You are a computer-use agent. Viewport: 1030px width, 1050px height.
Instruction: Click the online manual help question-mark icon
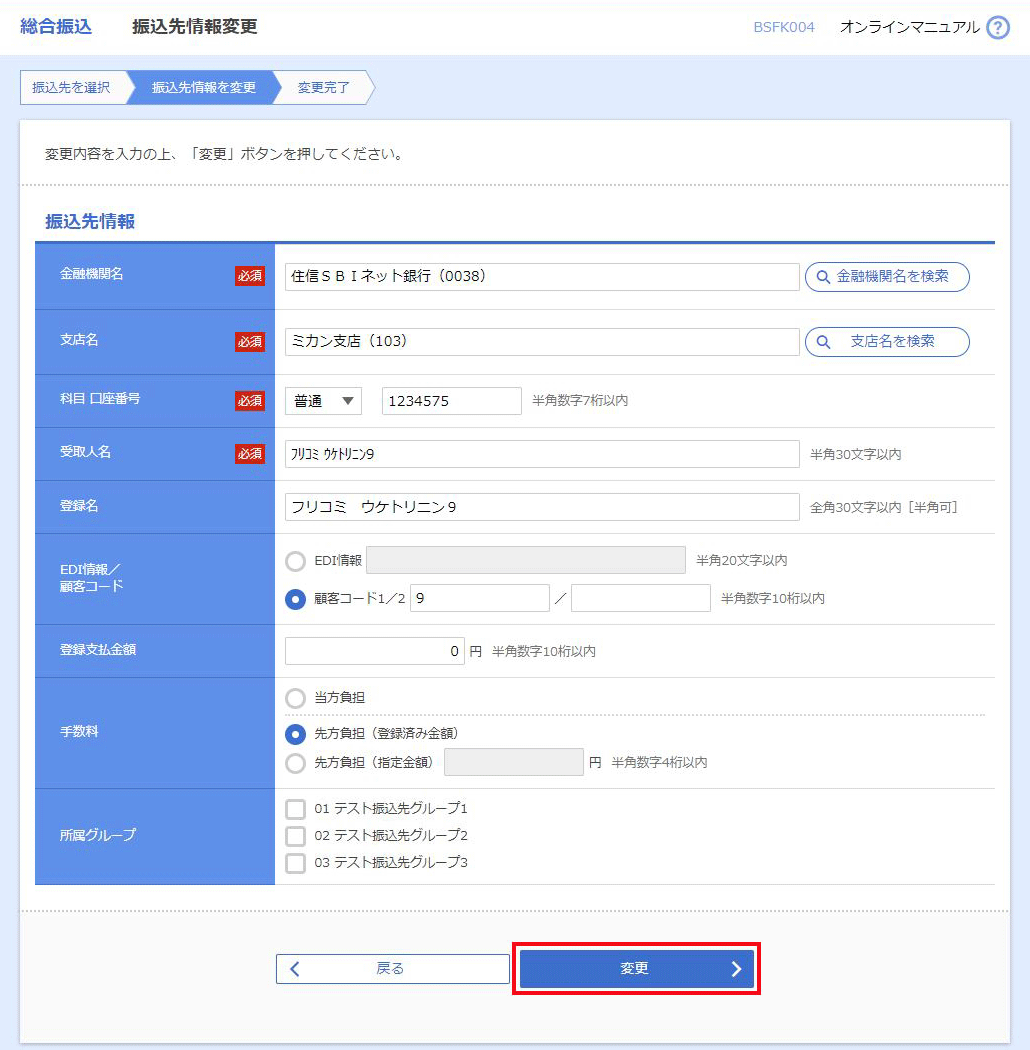point(997,28)
